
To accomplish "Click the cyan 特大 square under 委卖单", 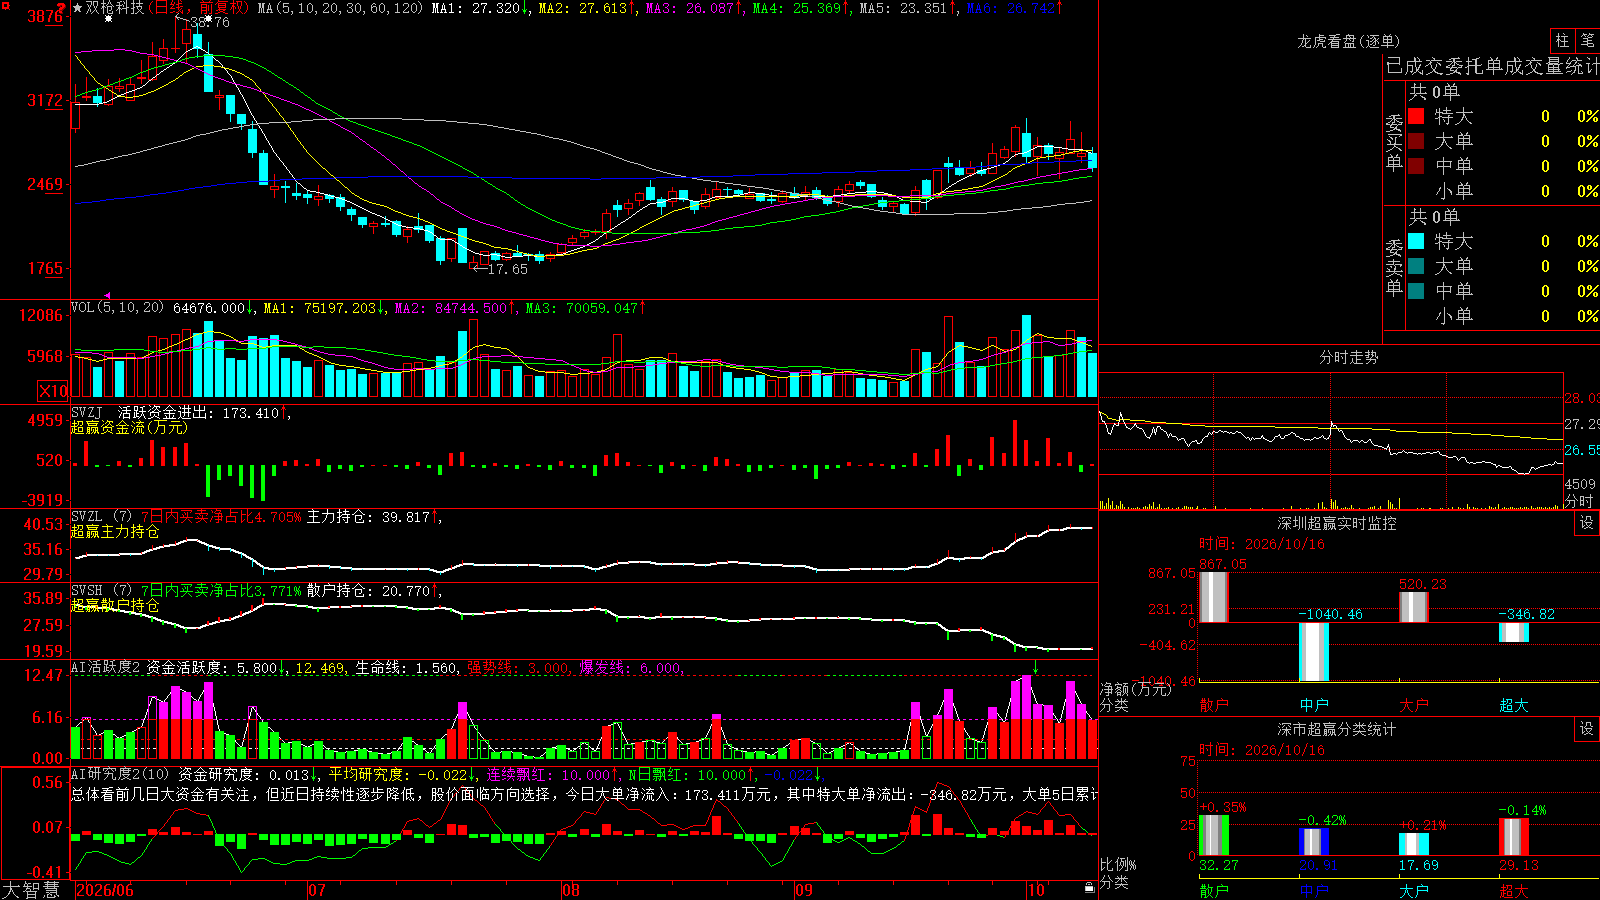I will click(1416, 241).
